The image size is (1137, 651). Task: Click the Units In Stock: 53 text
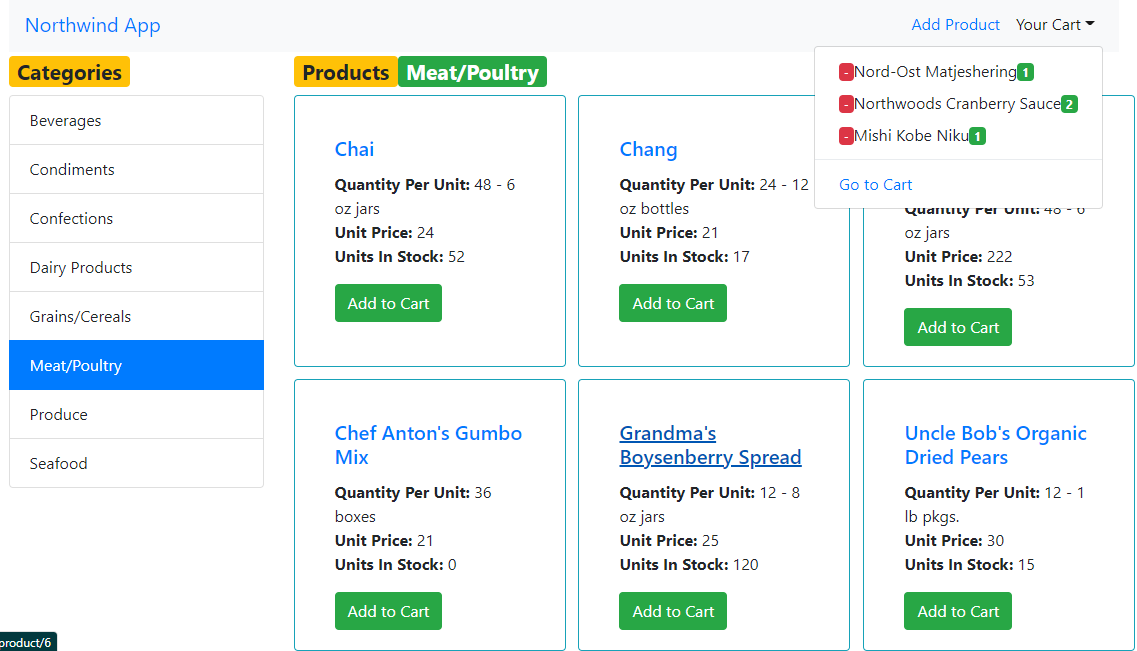pyautogui.click(x=969, y=281)
